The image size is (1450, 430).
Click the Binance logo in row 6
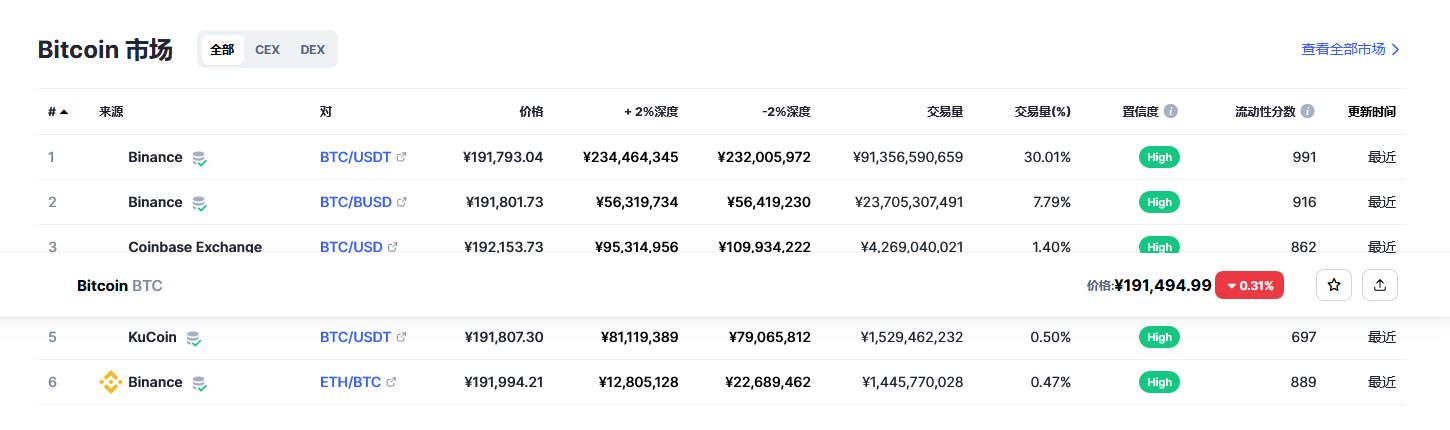(x=110, y=382)
